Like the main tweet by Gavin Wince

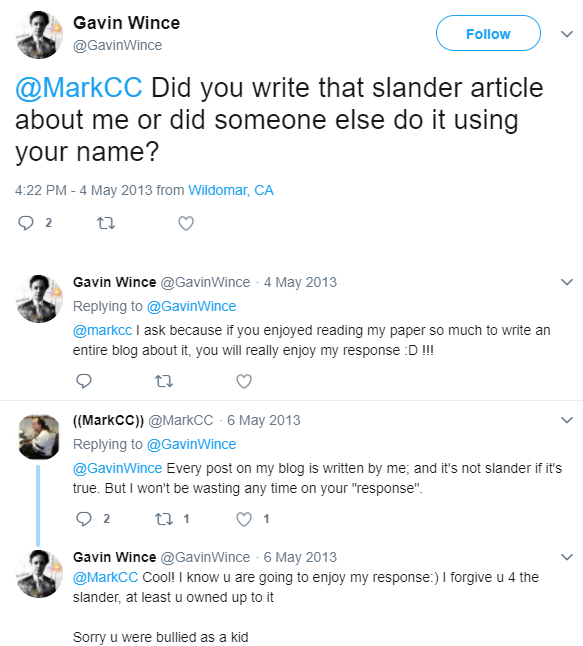(186, 223)
